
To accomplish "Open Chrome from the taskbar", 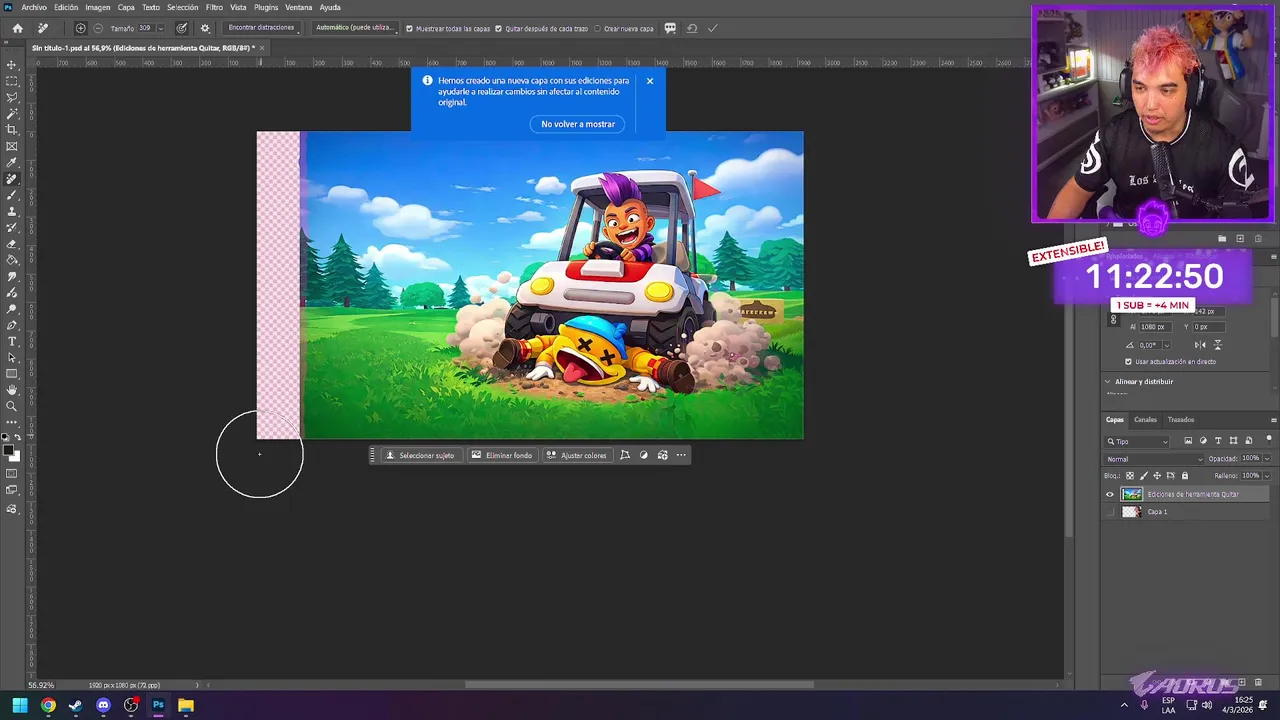I will pyautogui.click(x=48, y=705).
